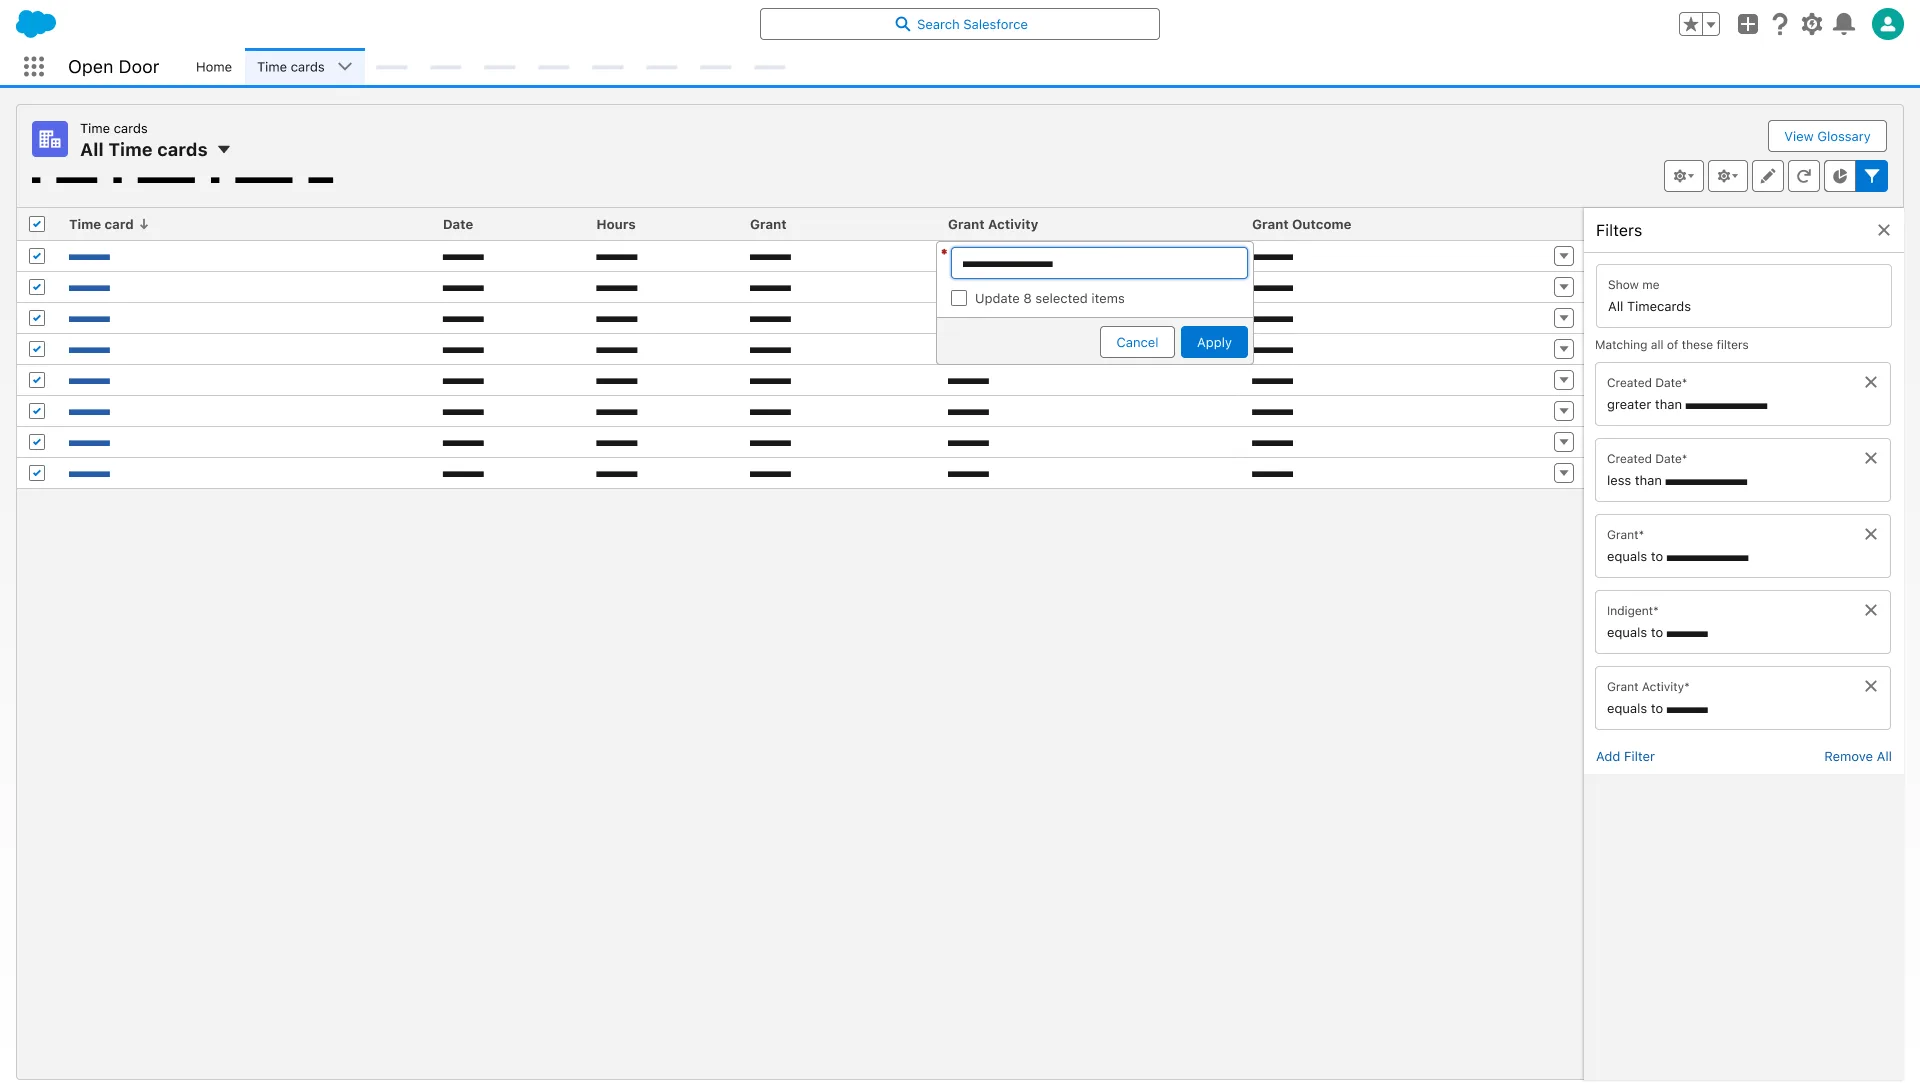1920x1083 pixels.
Task: Open the Global Actions plus icon
Action: pyautogui.click(x=1748, y=24)
